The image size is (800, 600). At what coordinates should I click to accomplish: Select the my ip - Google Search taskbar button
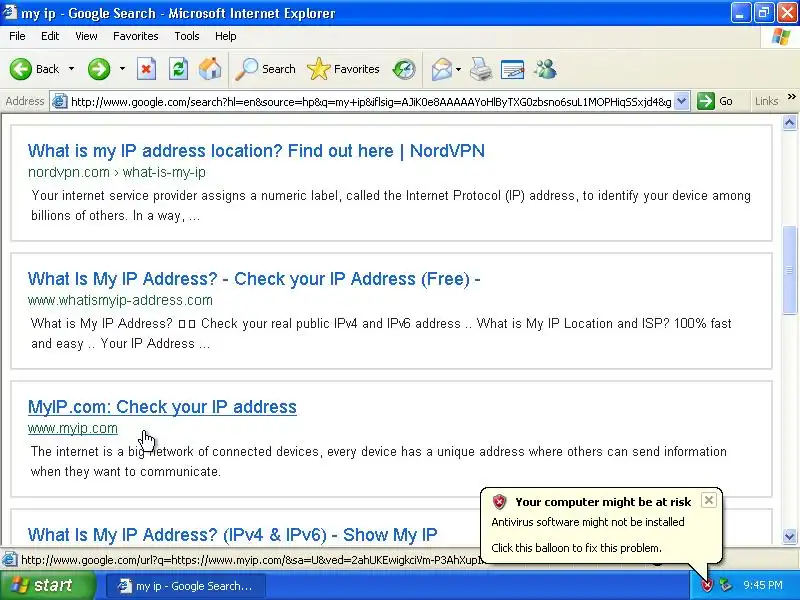tap(186, 586)
